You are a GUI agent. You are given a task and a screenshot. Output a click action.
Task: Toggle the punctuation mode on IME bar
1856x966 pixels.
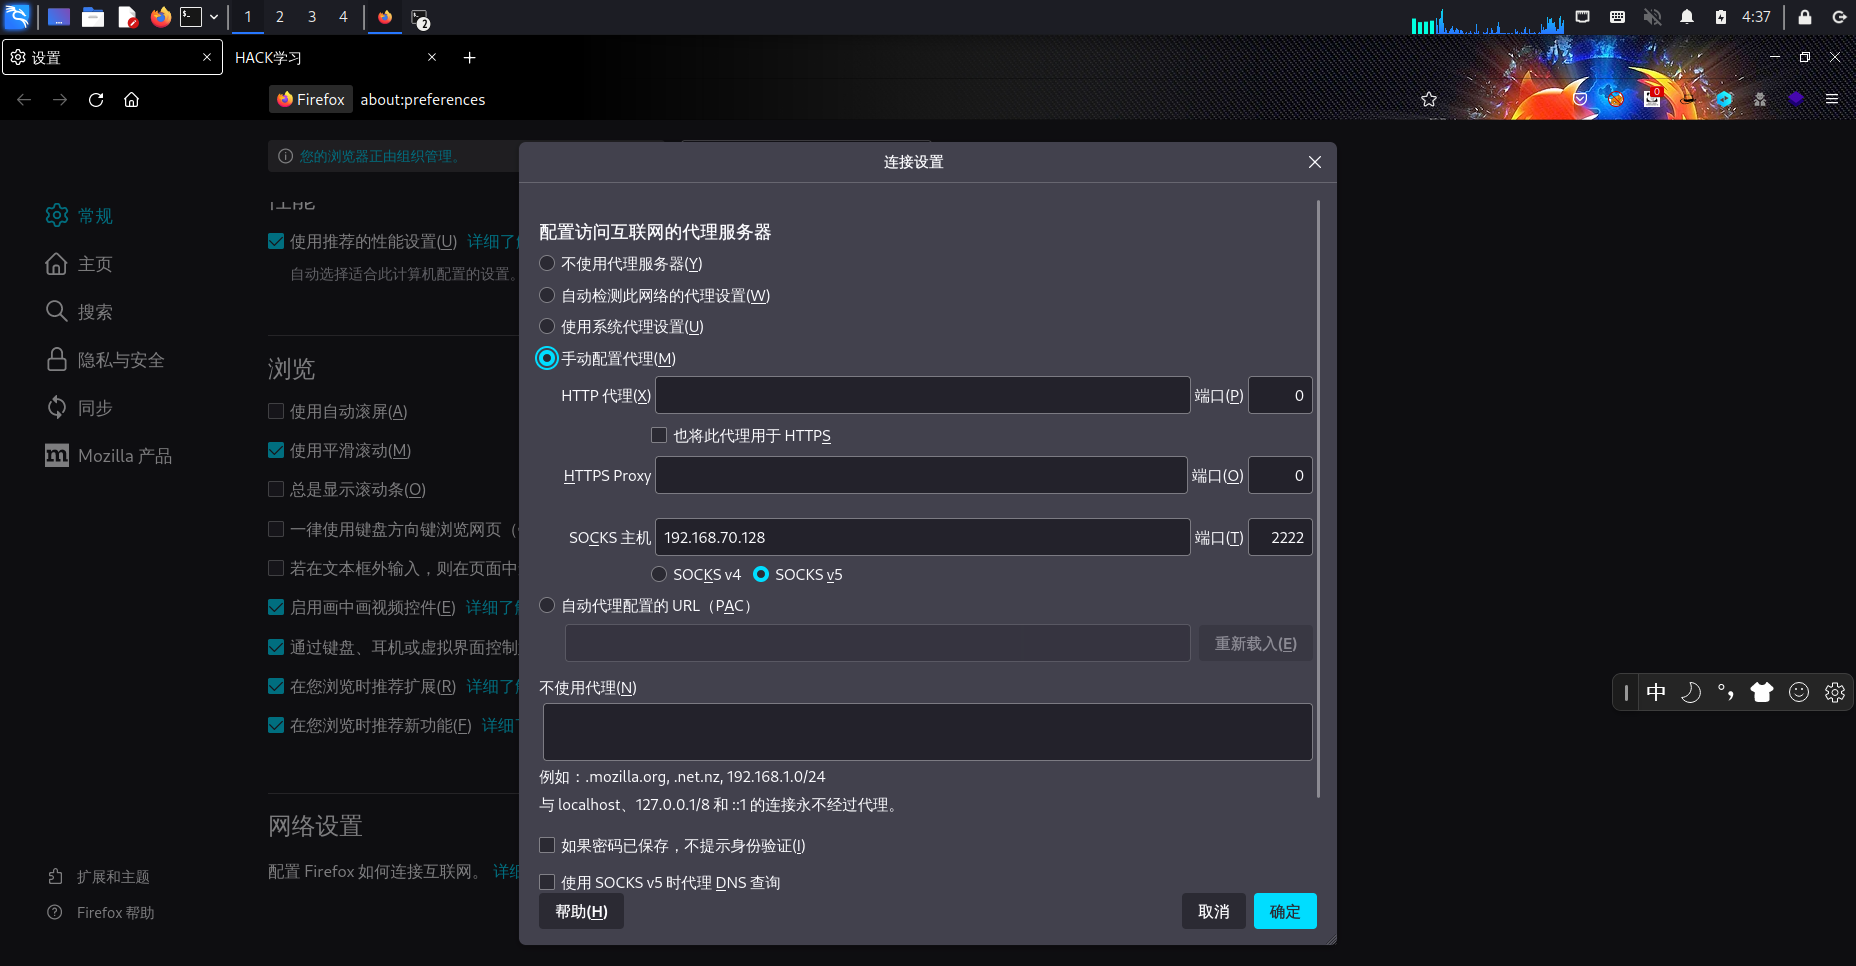click(1726, 692)
